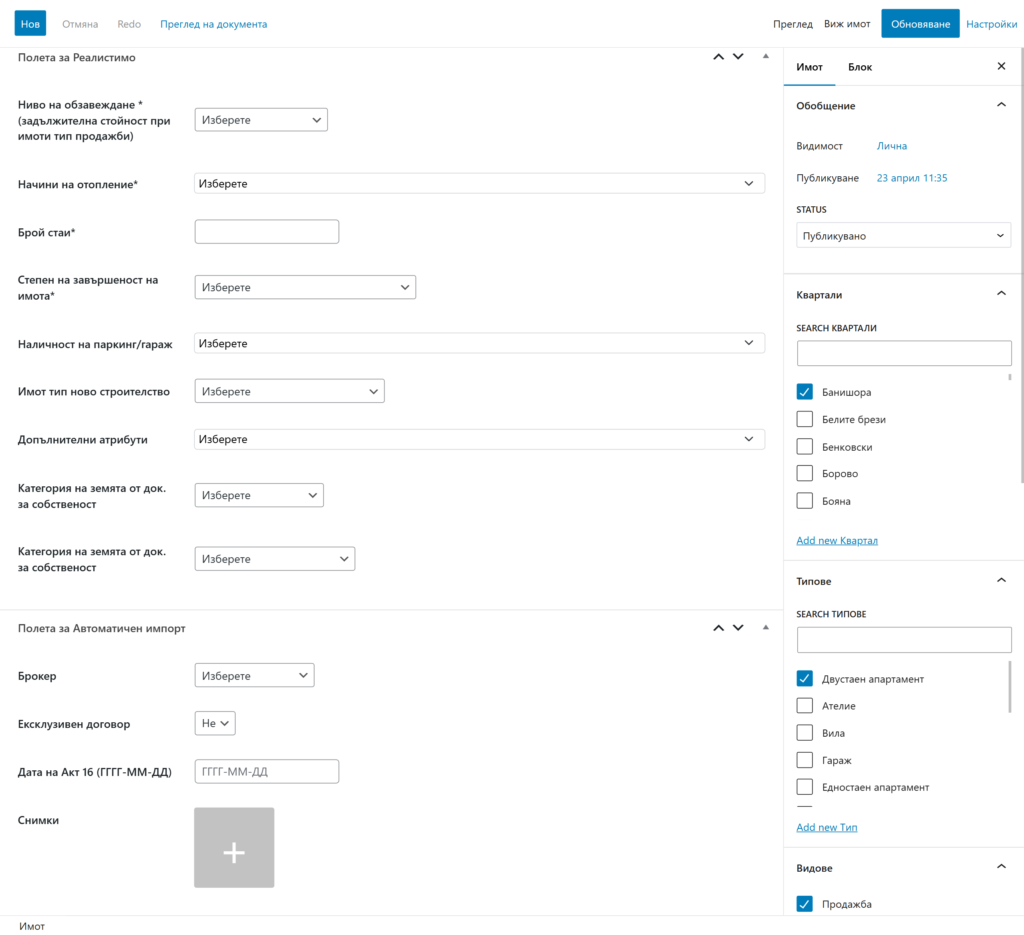Viewport: 1024px width, 935px height.
Task: Collapse the Обобщение section chevron
Action: click(x=1001, y=105)
